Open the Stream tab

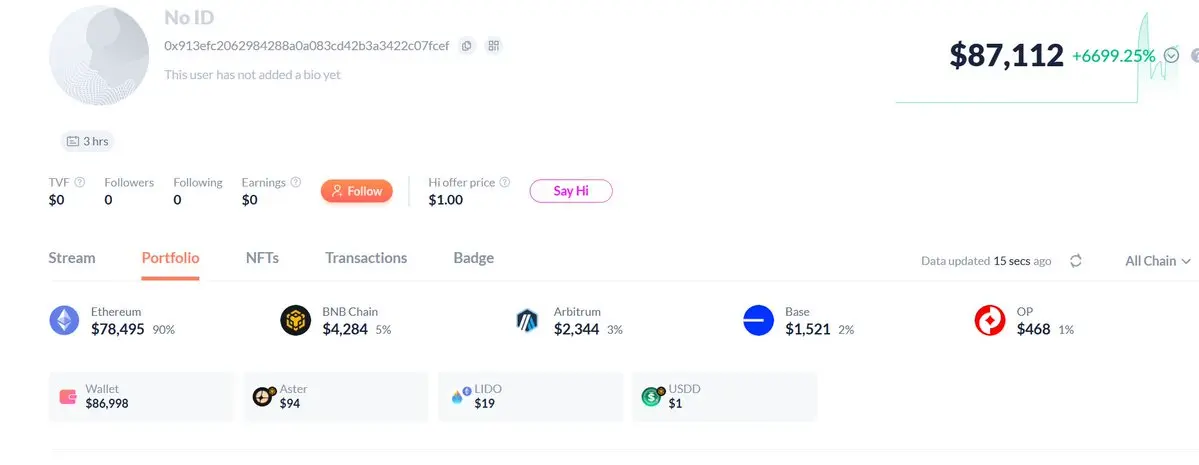pos(72,258)
